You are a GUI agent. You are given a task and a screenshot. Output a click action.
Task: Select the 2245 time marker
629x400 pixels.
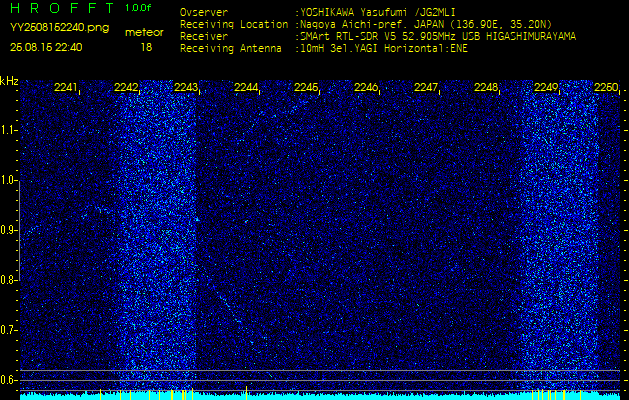click(x=306, y=87)
